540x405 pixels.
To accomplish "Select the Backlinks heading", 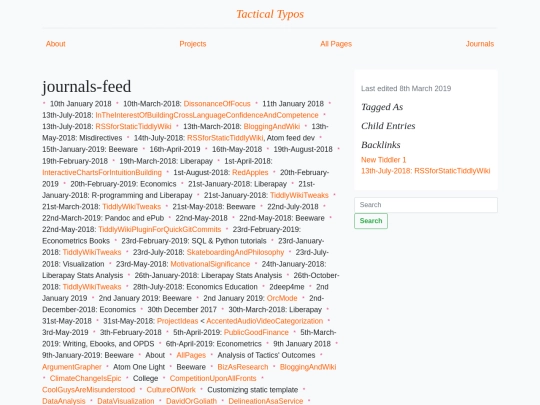I will tap(381, 145).
